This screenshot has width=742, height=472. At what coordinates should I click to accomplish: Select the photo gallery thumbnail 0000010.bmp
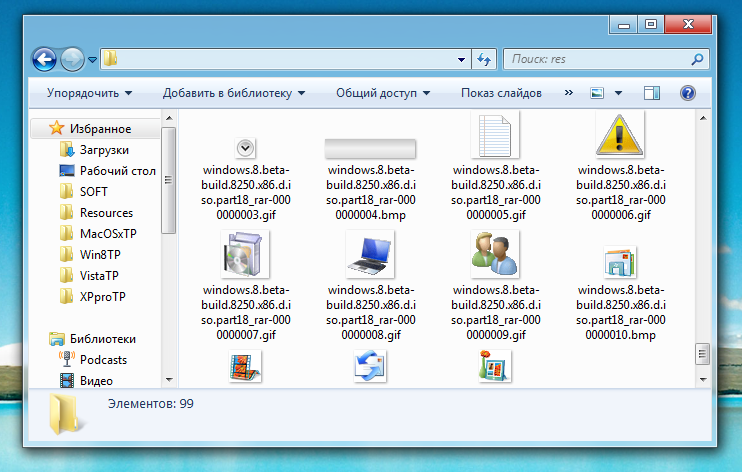coord(620,262)
